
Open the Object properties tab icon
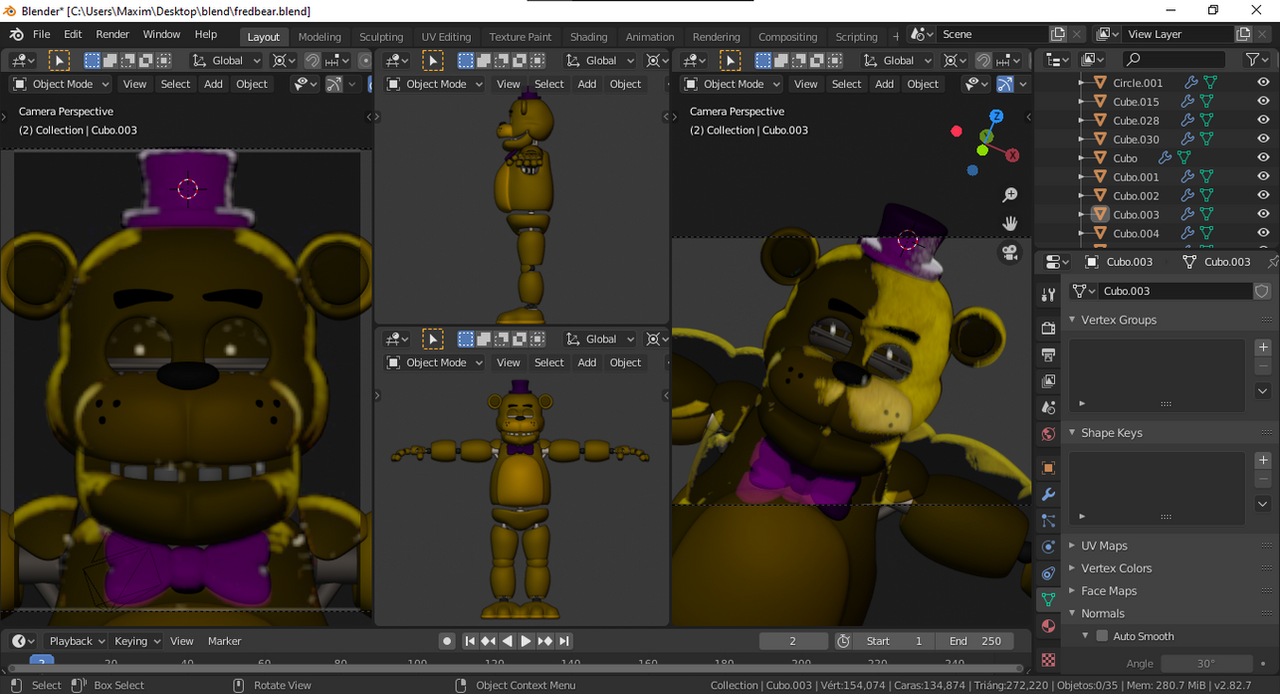[1048, 468]
